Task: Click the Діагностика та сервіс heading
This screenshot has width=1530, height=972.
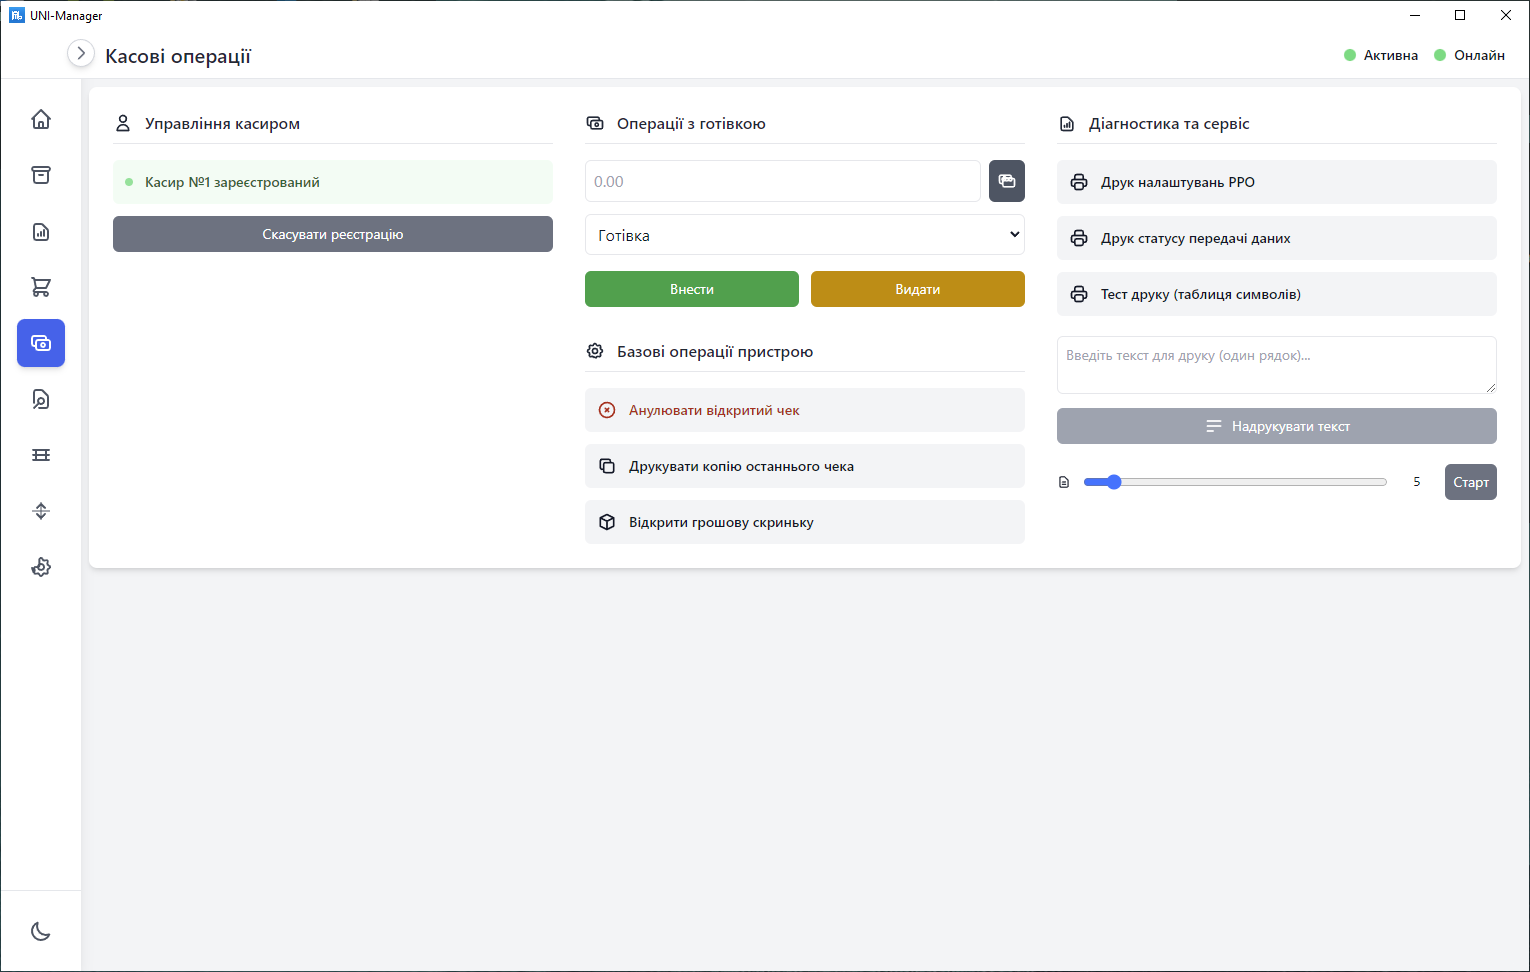Action: coord(1169,124)
